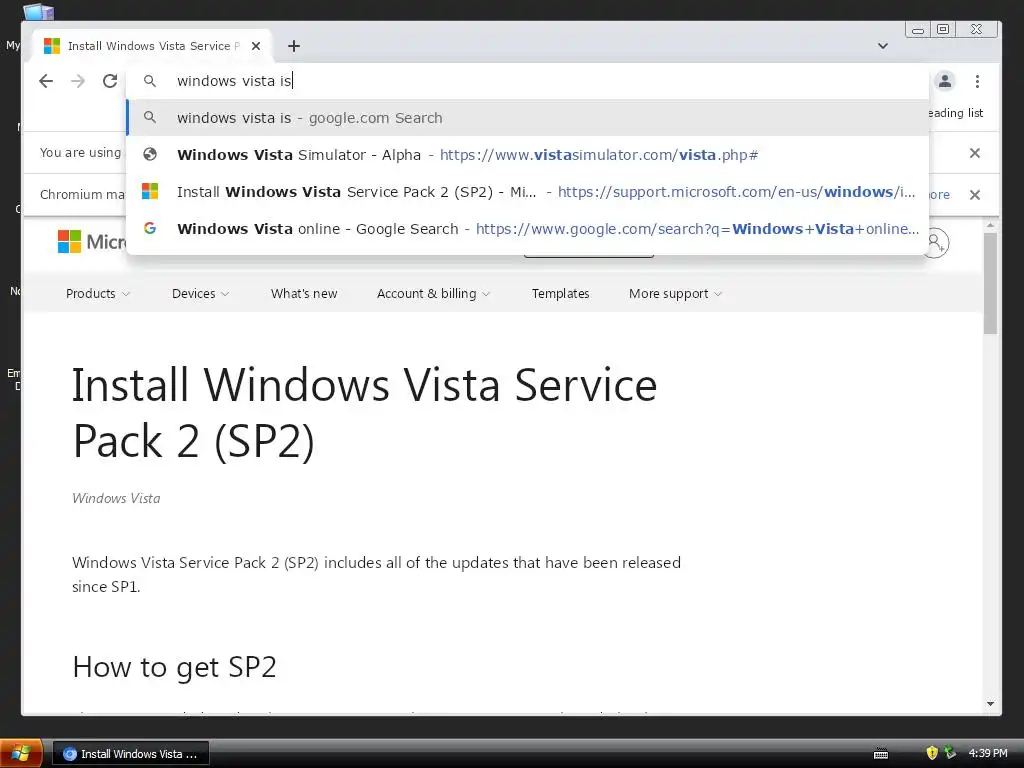Click the page vertical scrollbar thumb

pos(990,283)
